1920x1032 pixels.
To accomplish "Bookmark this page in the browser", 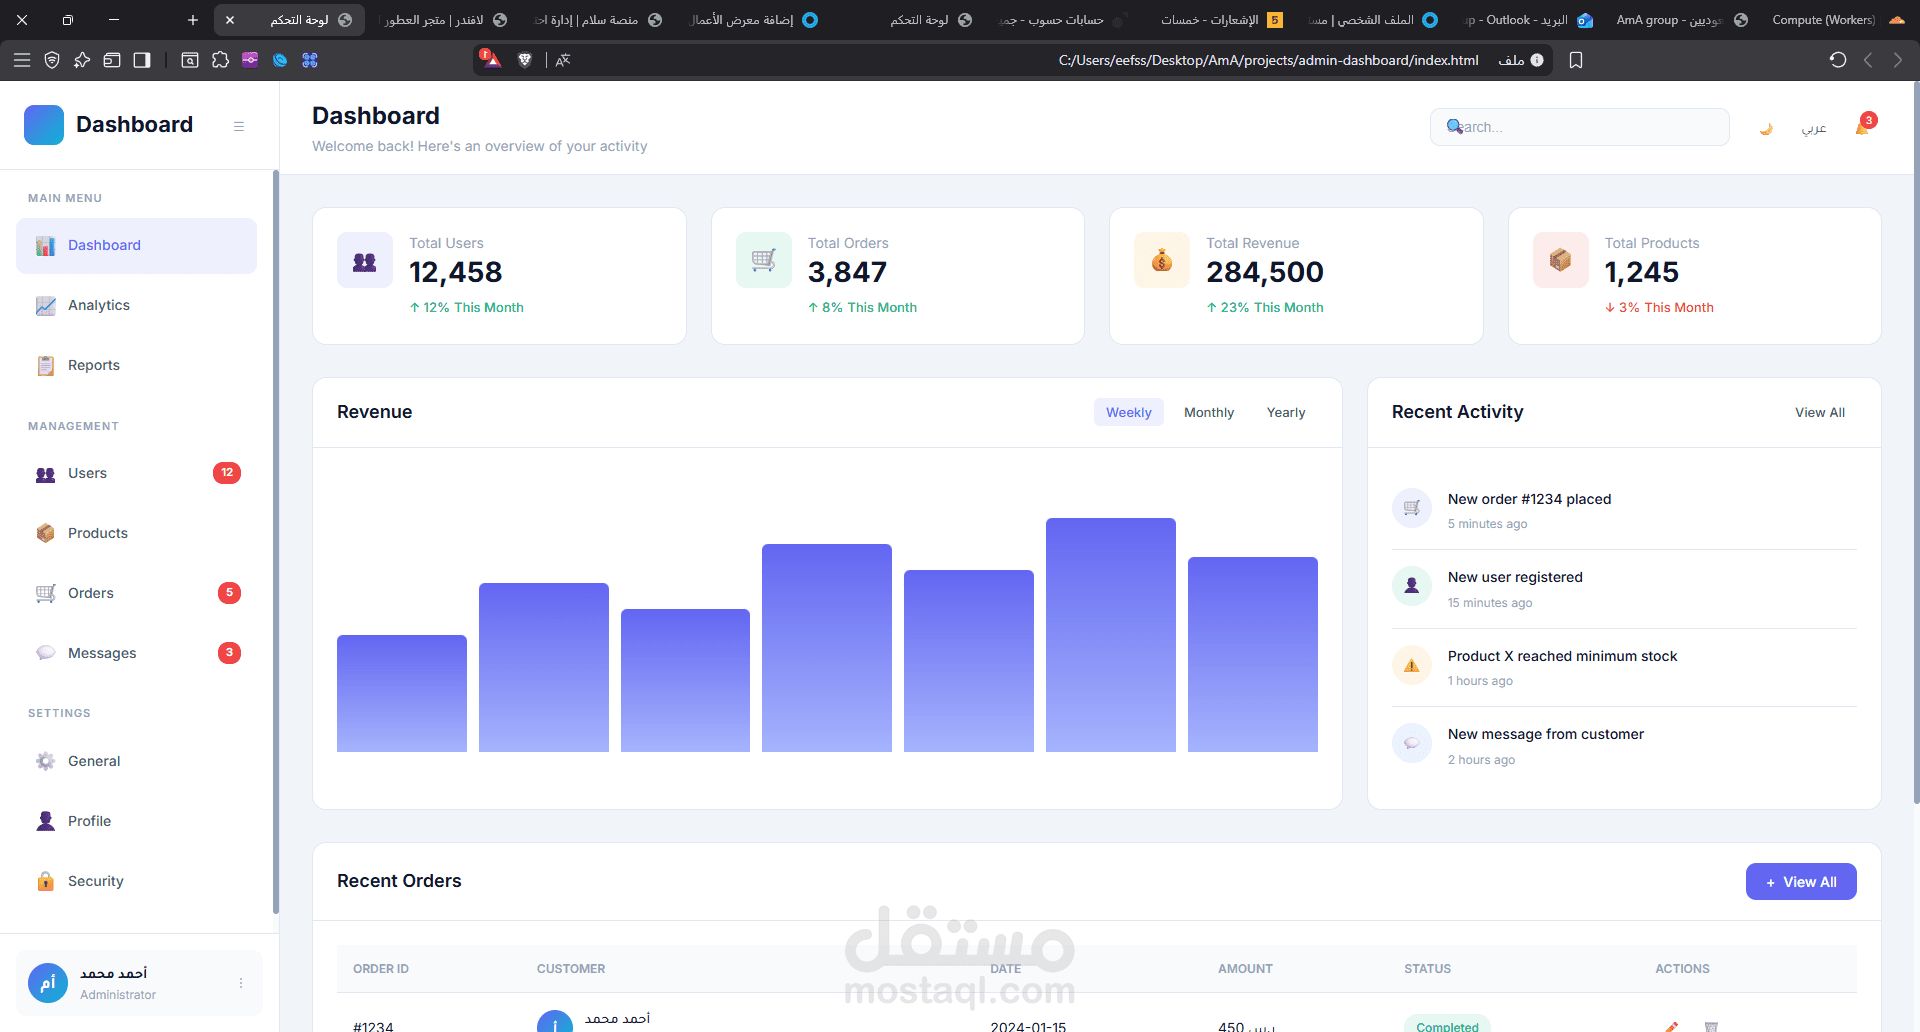I will [1576, 60].
